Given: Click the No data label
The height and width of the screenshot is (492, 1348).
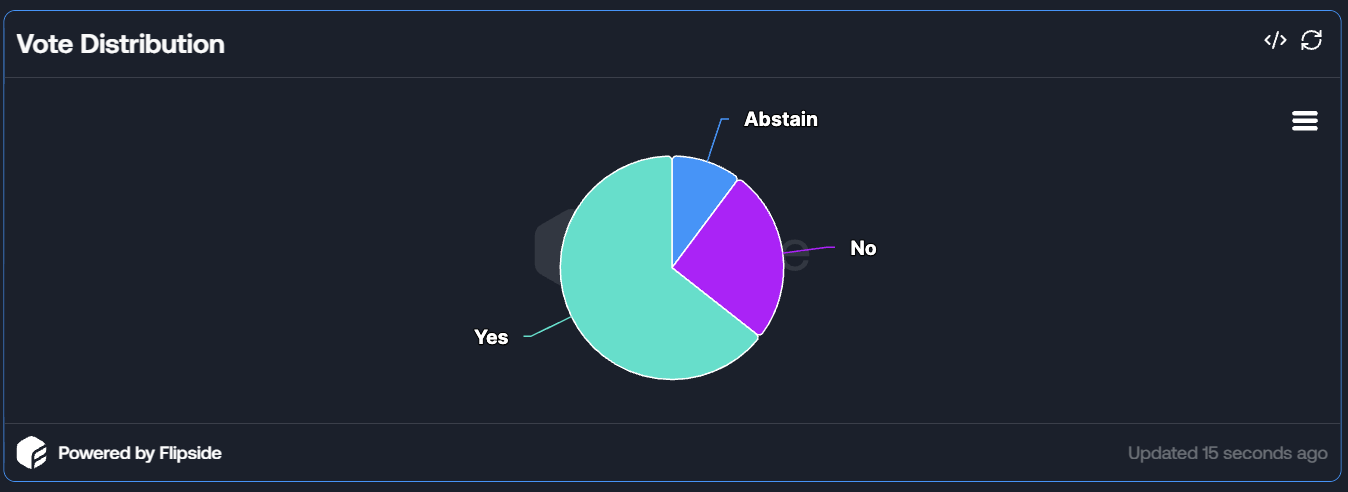Looking at the screenshot, I should coord(863,248).
